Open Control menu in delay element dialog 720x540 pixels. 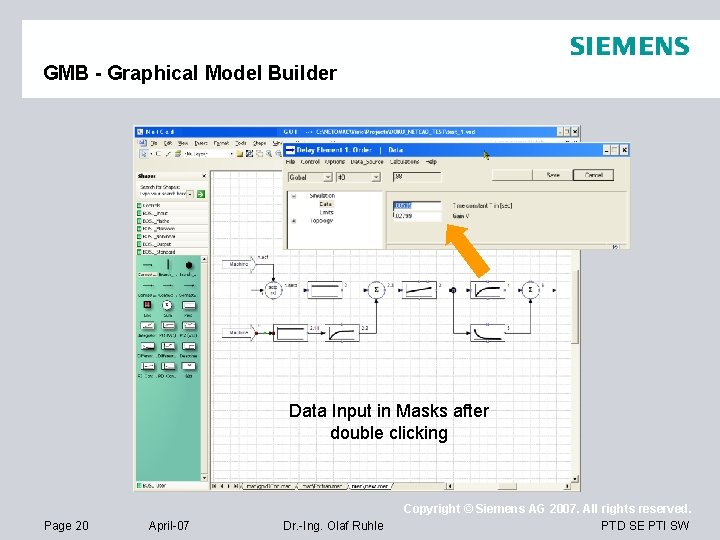[x=310, y=162]
